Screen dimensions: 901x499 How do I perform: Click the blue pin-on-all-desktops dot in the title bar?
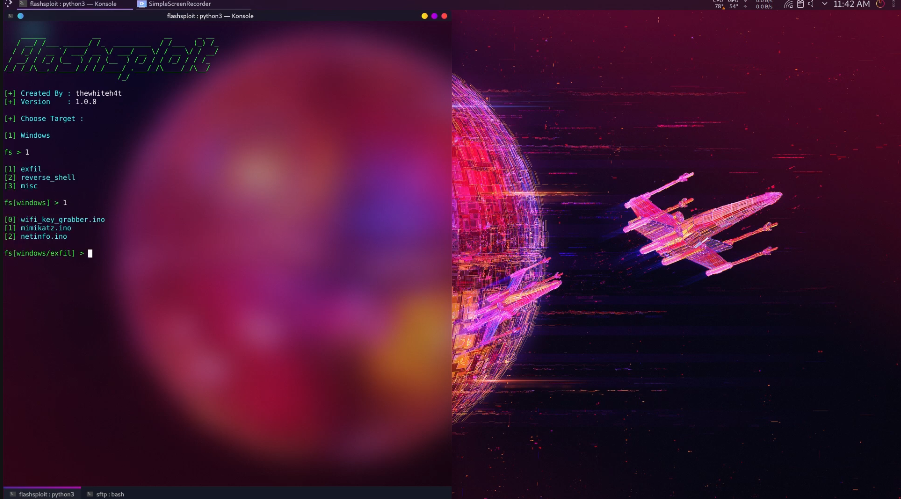[21, 16]
